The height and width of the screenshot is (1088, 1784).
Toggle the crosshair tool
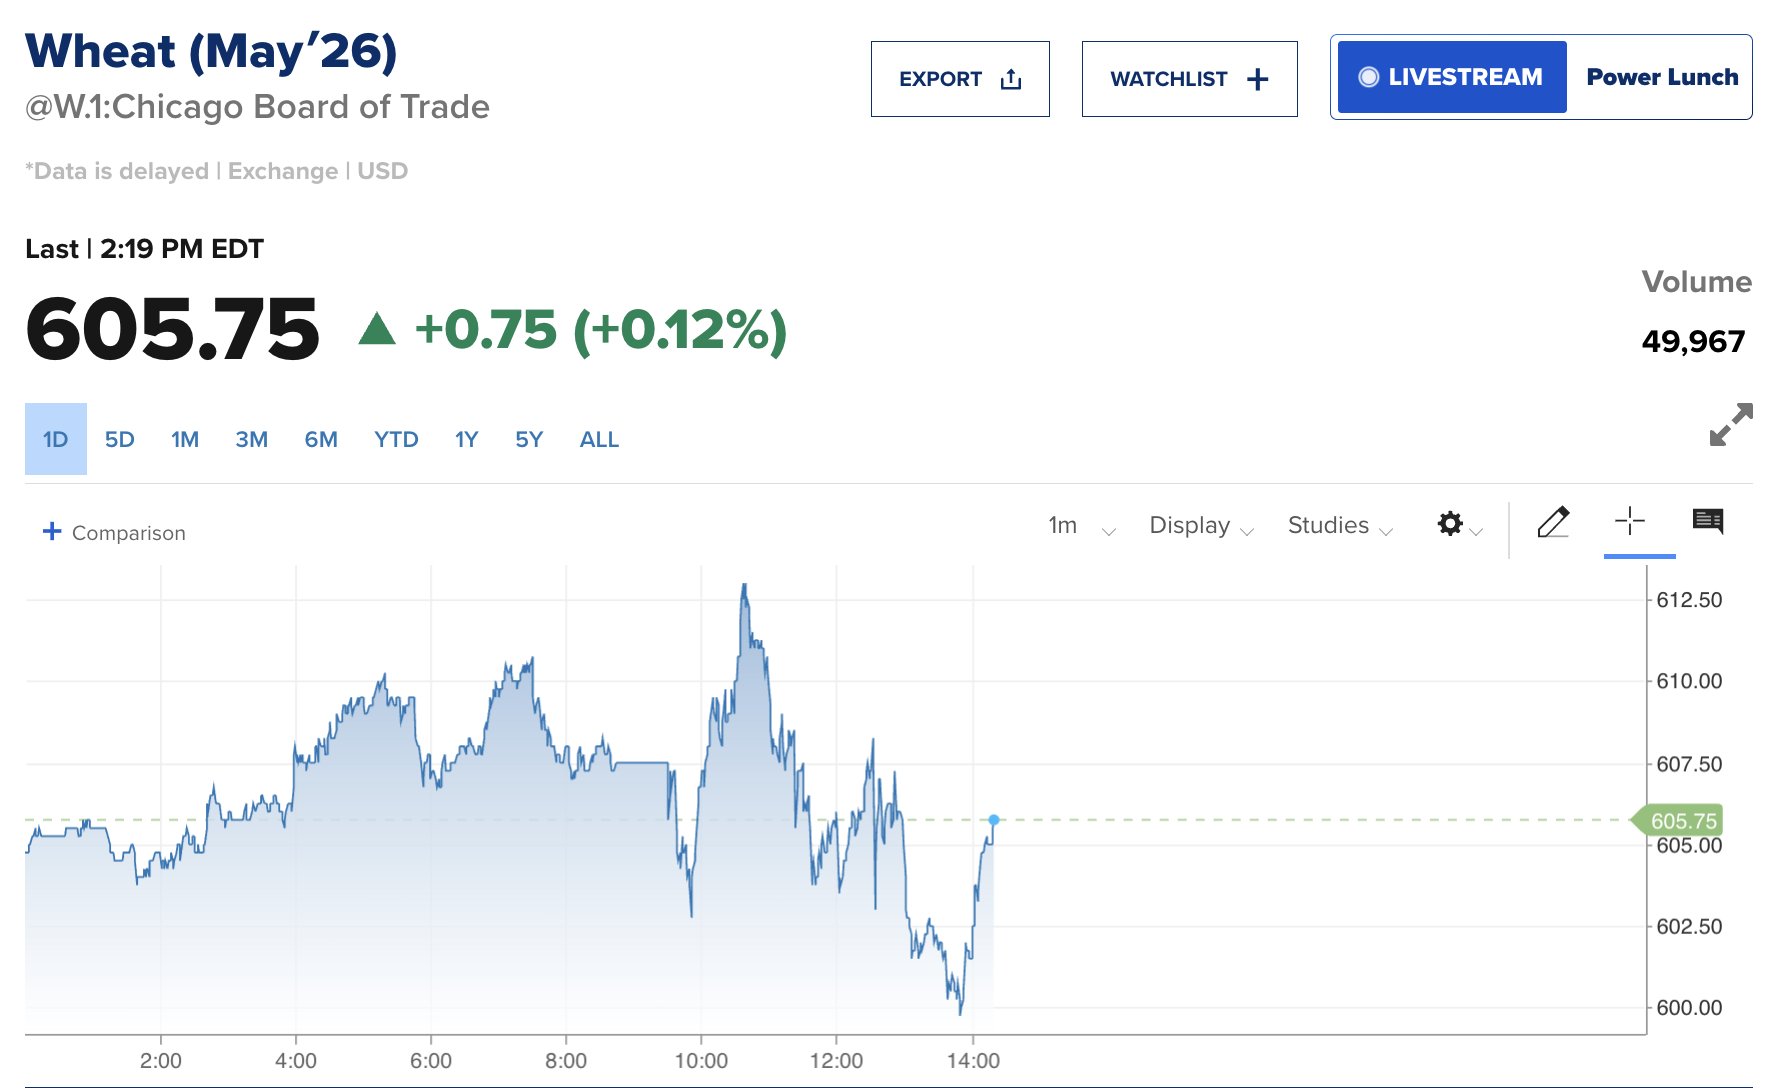tap(1629, 521)
